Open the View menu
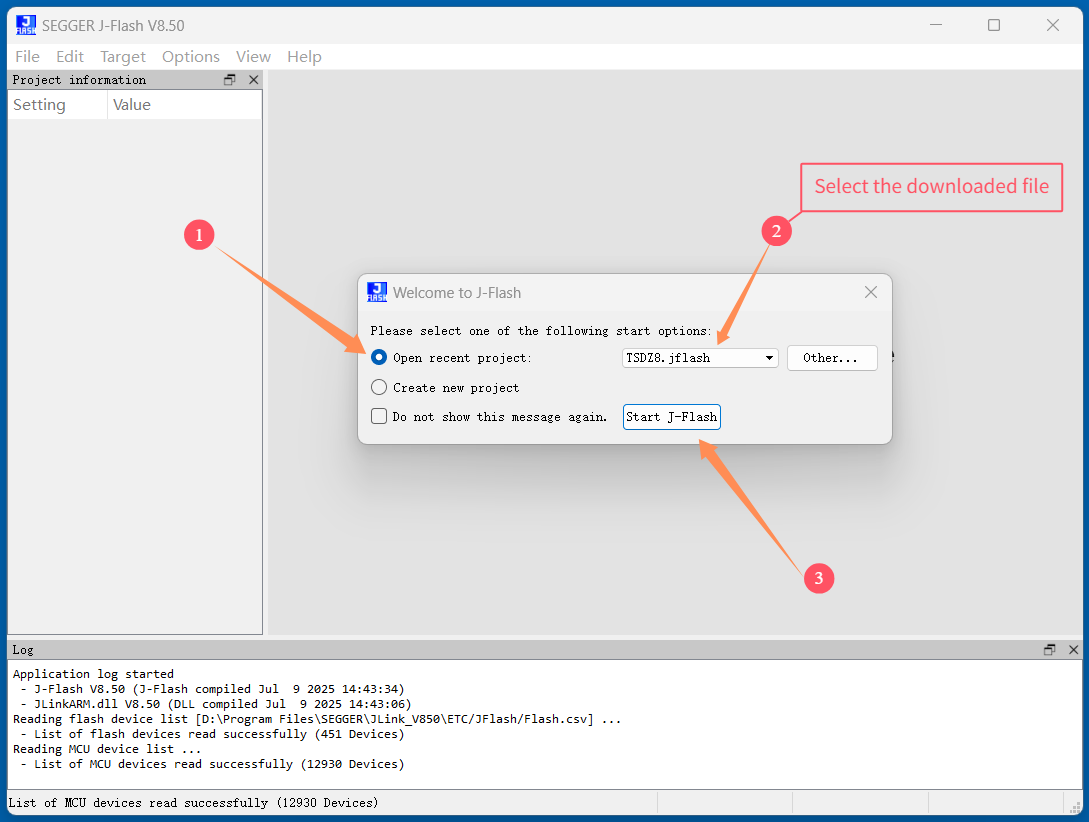1089x822 pixels. [x=253, y=57]
